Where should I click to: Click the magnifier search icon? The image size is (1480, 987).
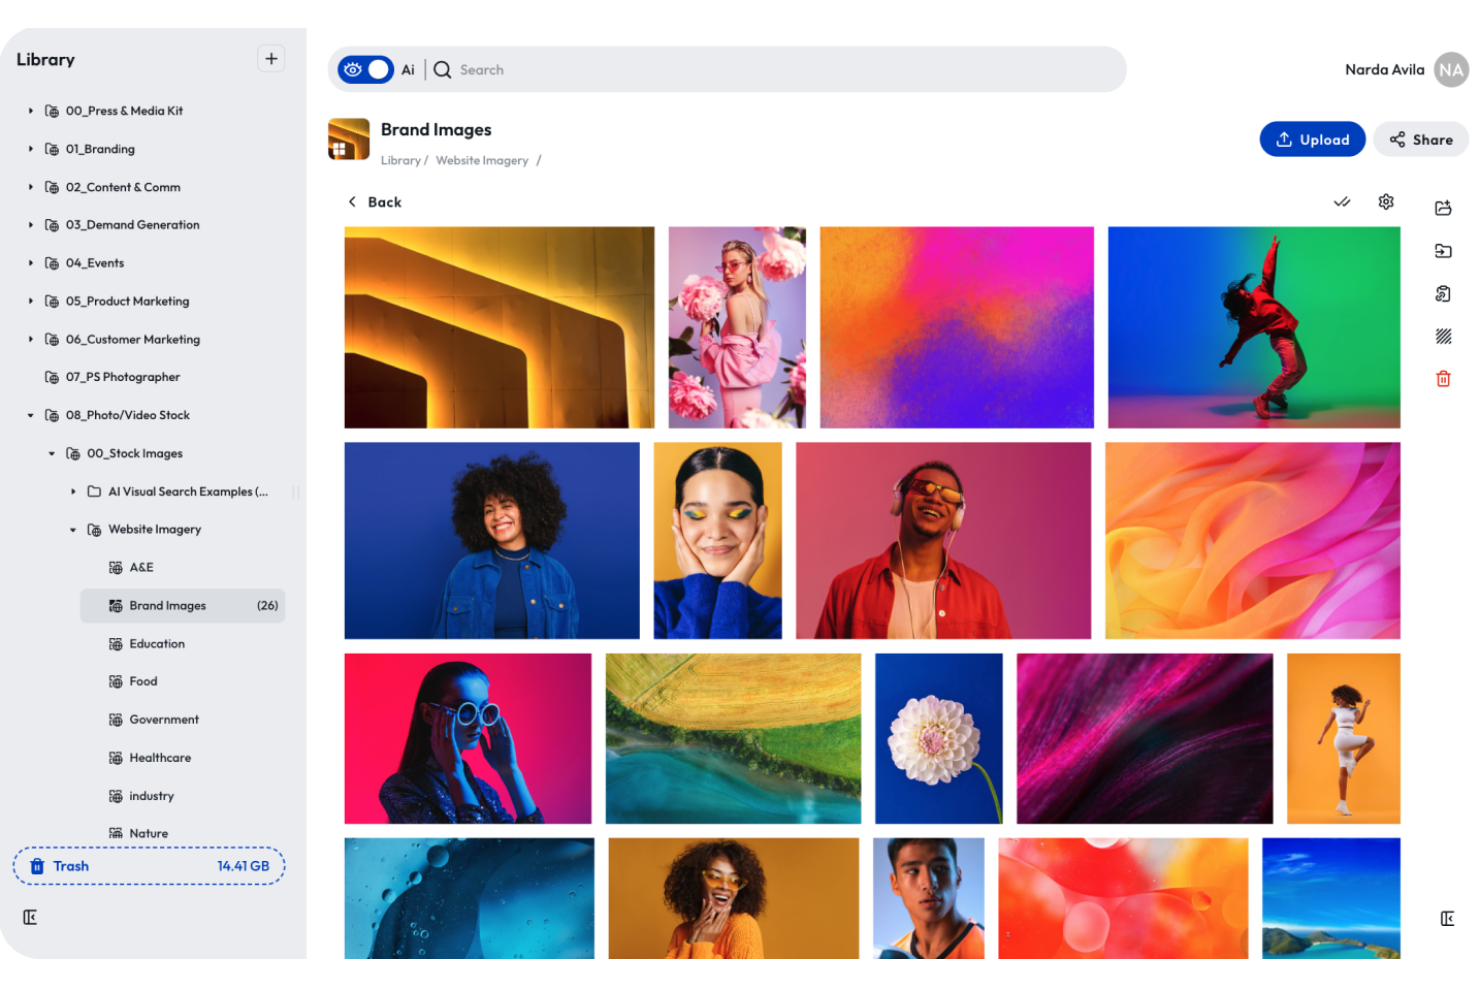(x=442, y=70)
